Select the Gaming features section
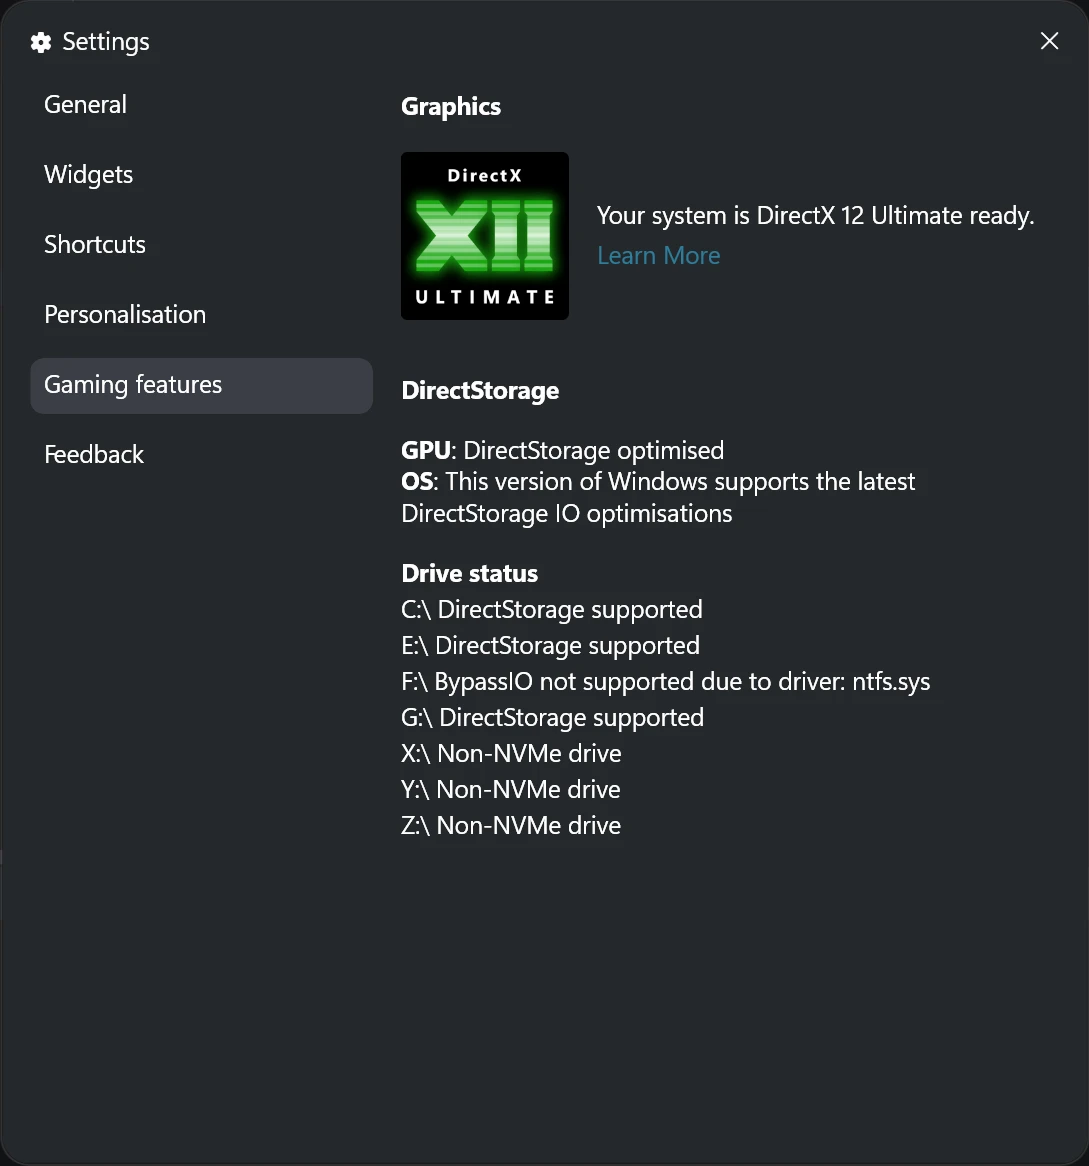1089x1166 pixels. click(x=133, y=385)
